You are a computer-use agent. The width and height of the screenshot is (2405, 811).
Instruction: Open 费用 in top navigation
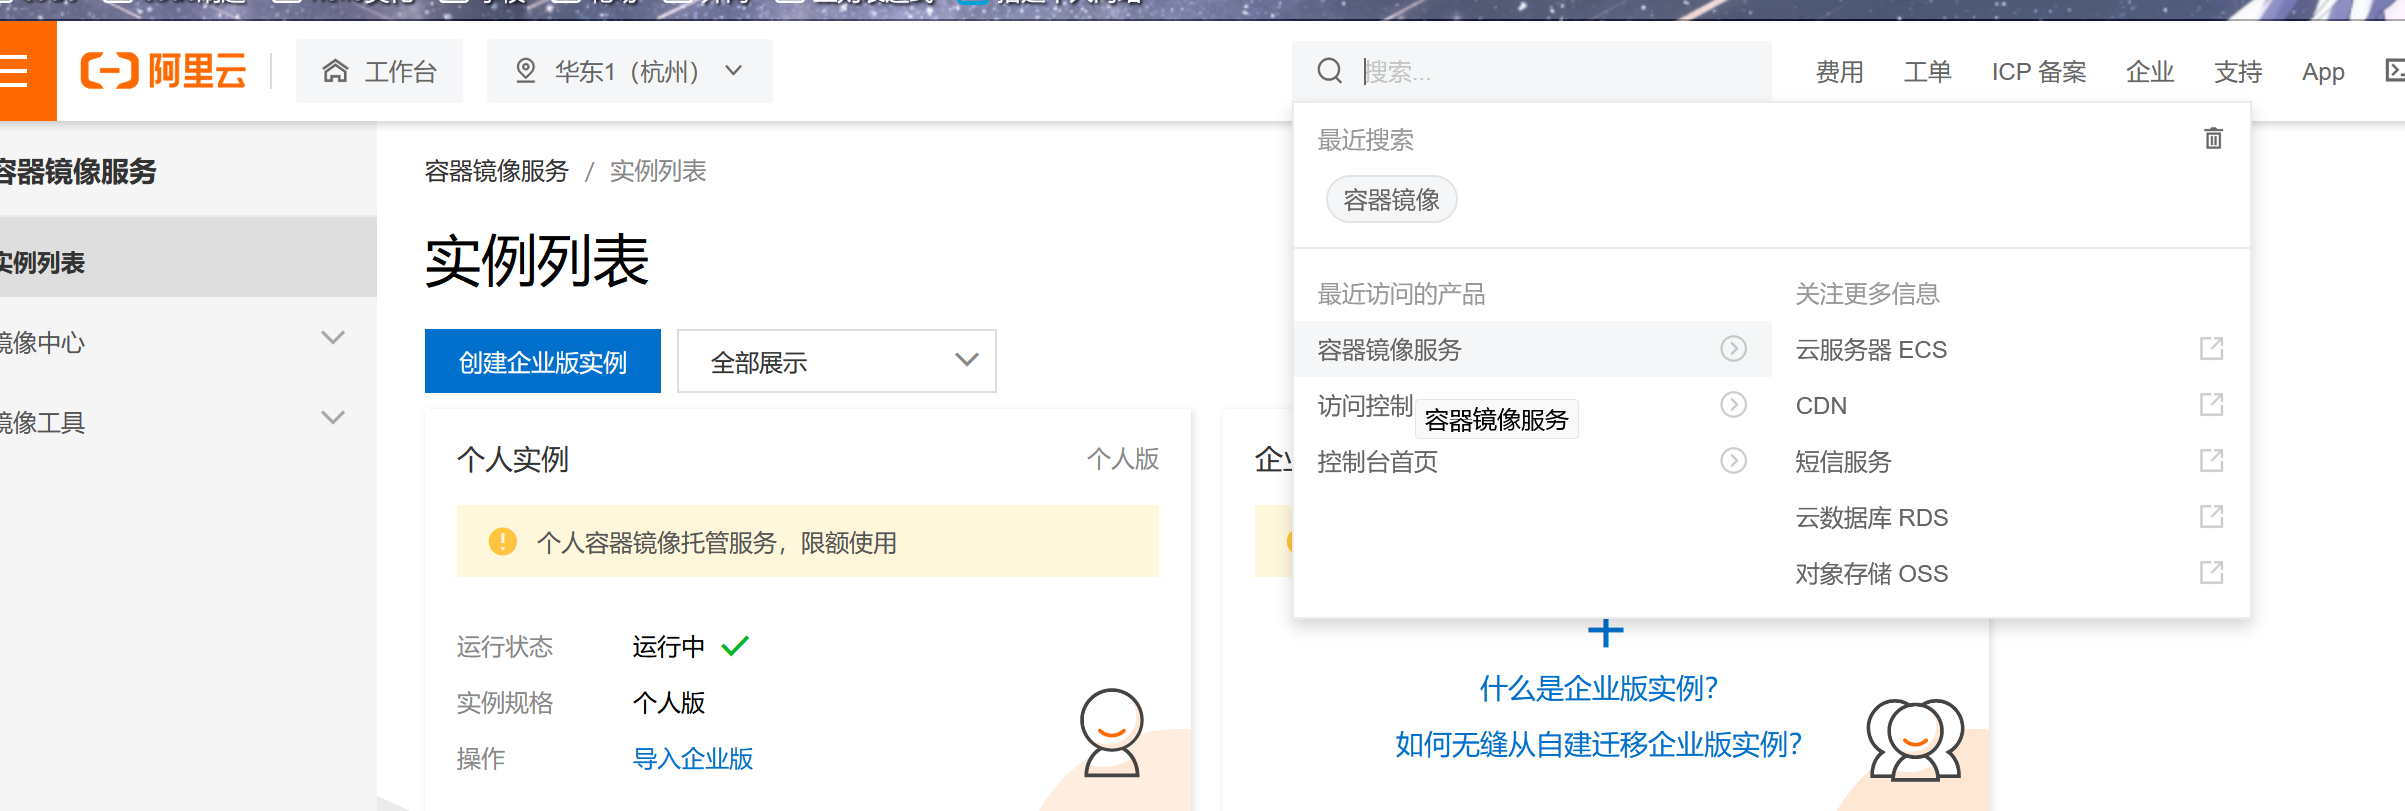click(1839, 72)
